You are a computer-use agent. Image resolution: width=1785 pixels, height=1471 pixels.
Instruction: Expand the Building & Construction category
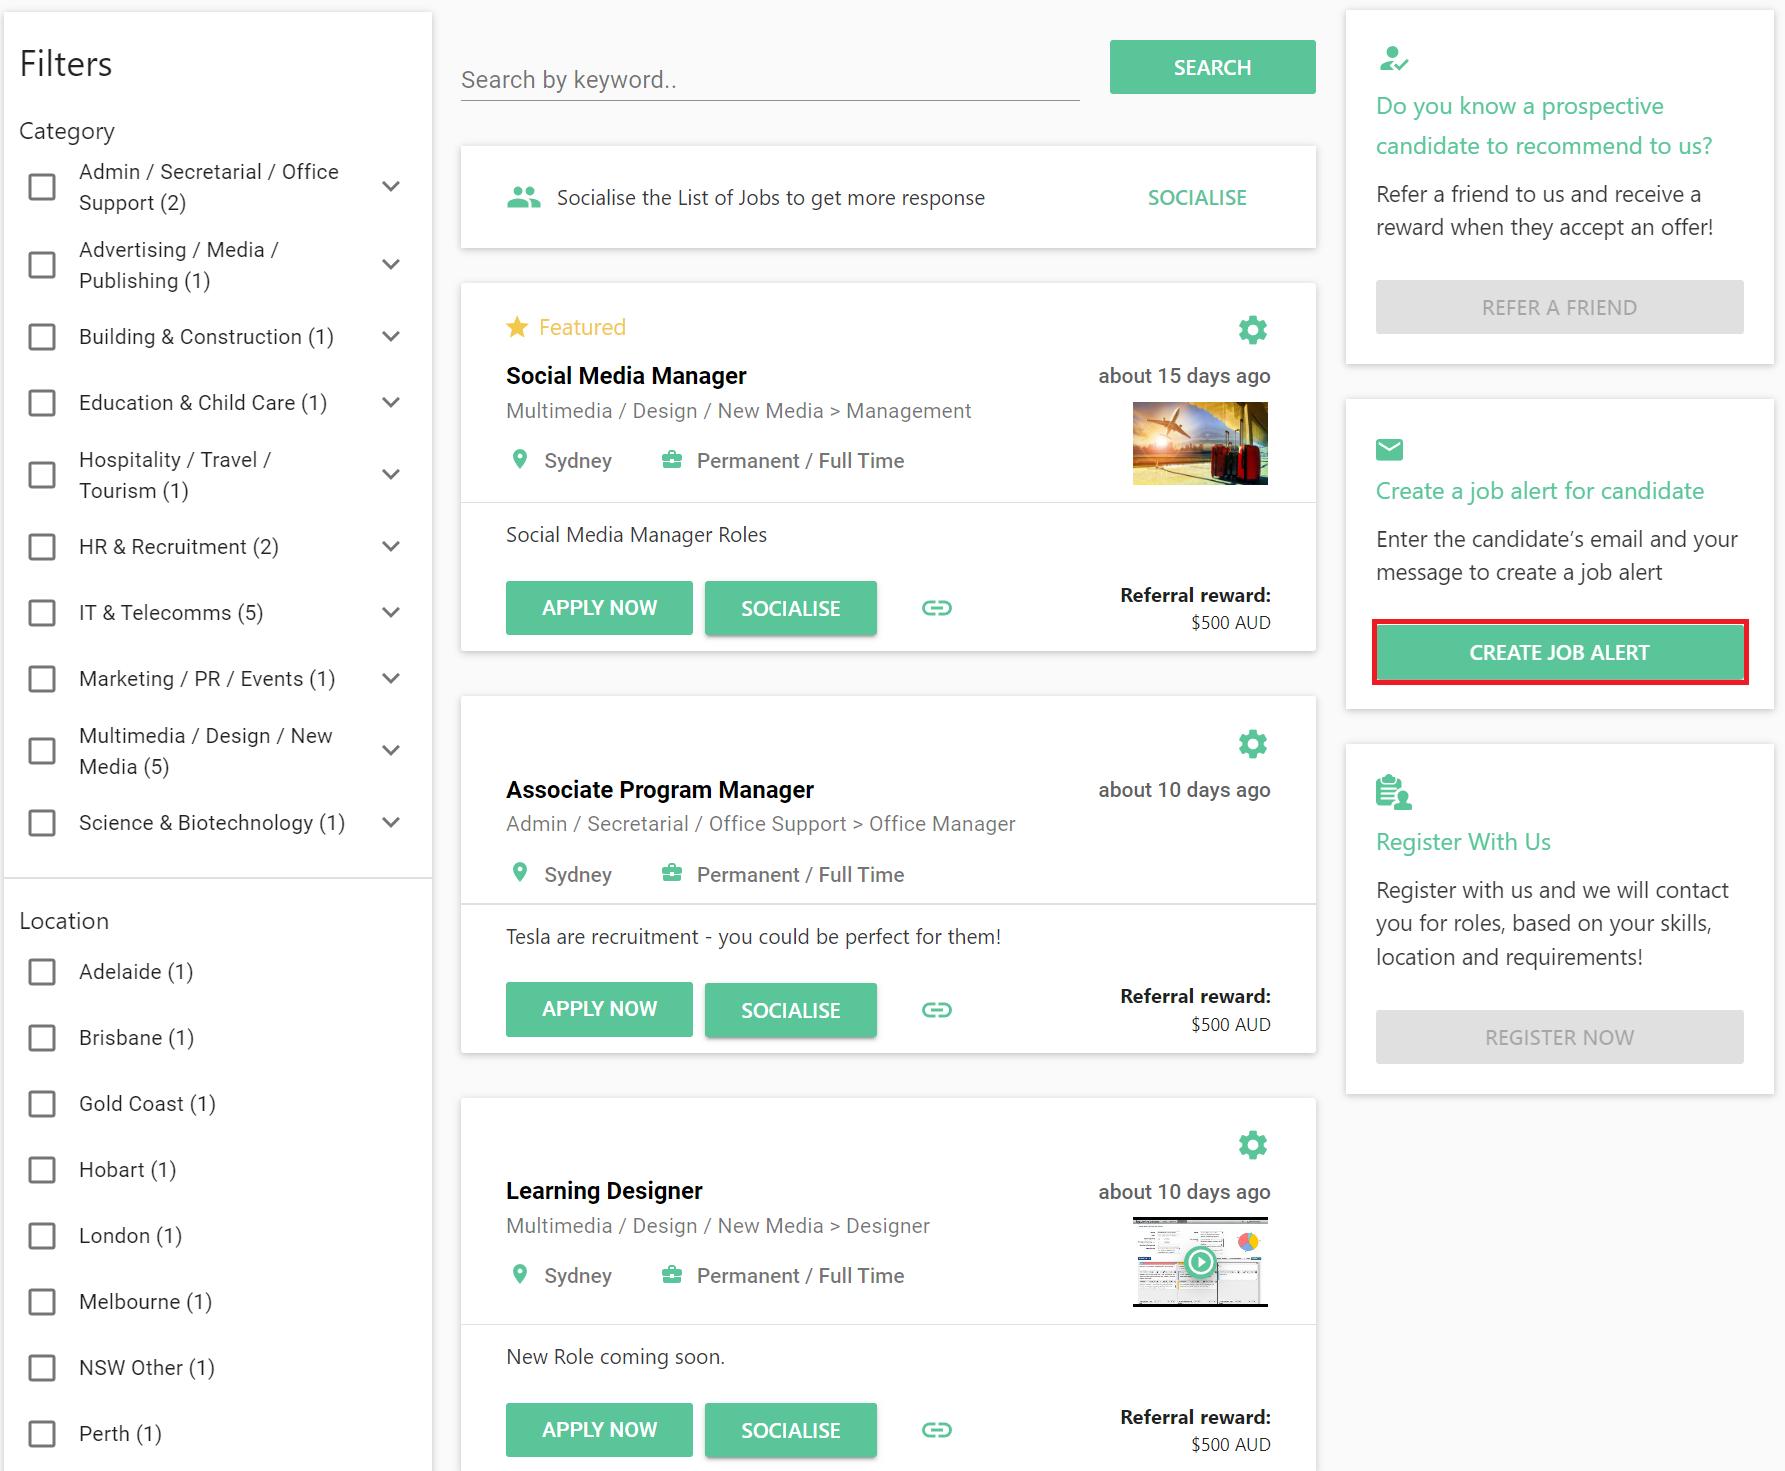(x=391, y=337)
